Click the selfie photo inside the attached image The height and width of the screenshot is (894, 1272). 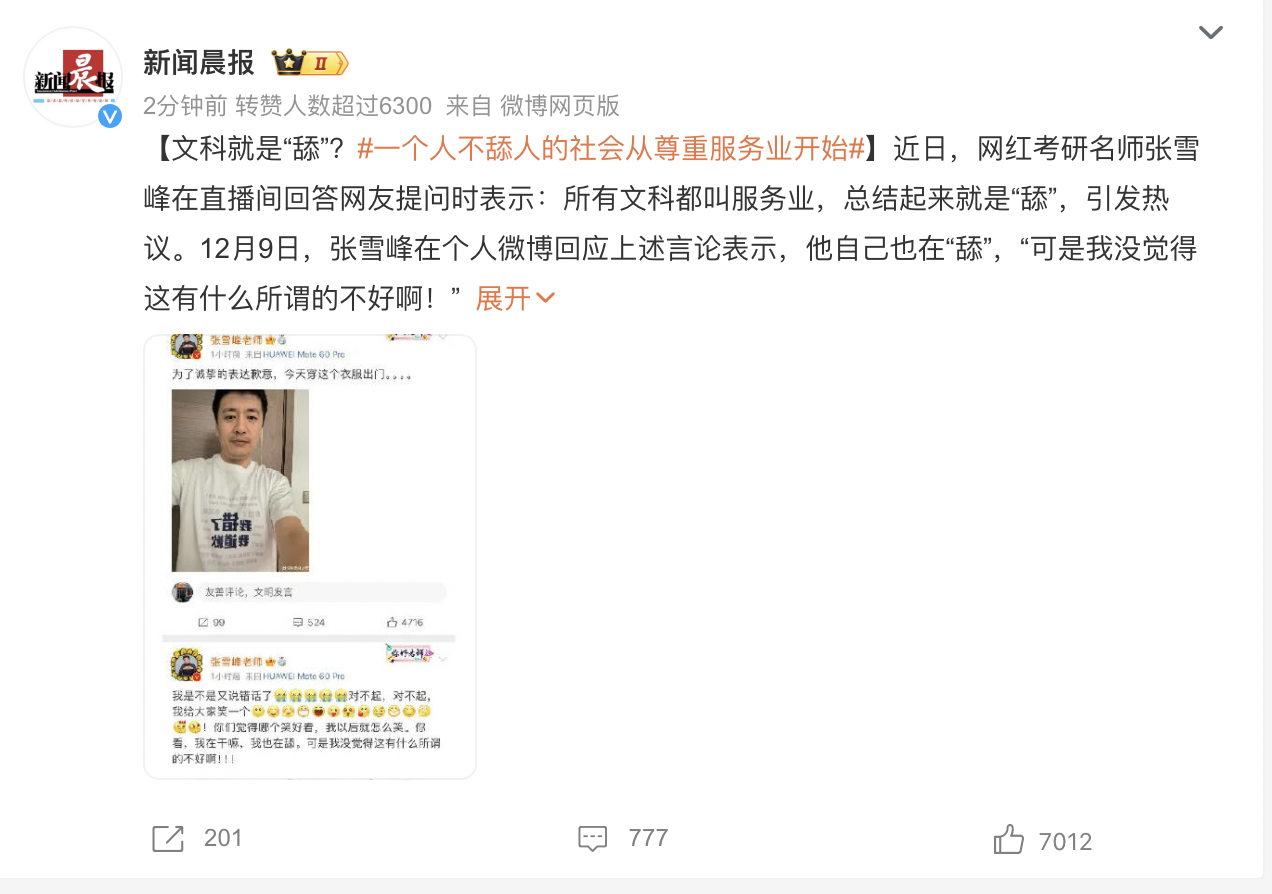coord(240,480)
